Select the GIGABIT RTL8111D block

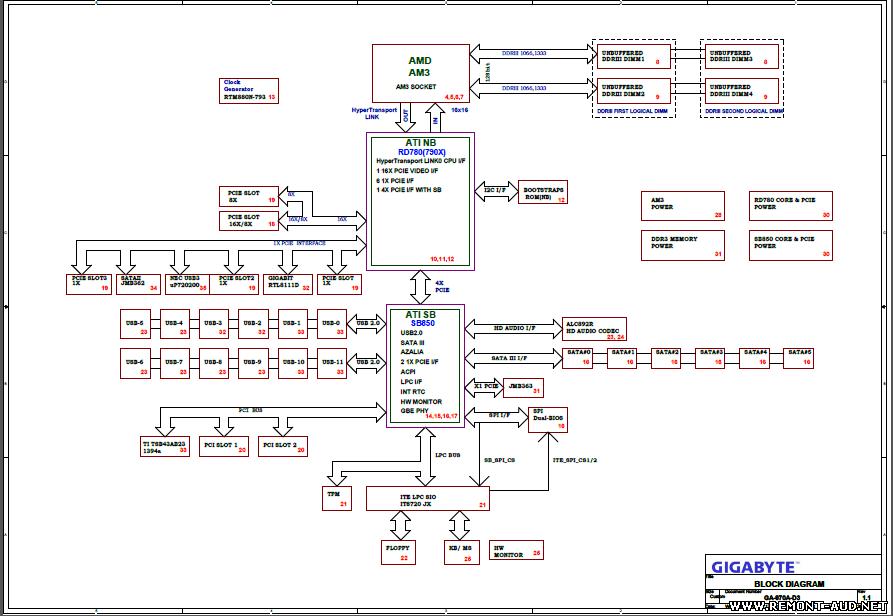click(289, 282)
